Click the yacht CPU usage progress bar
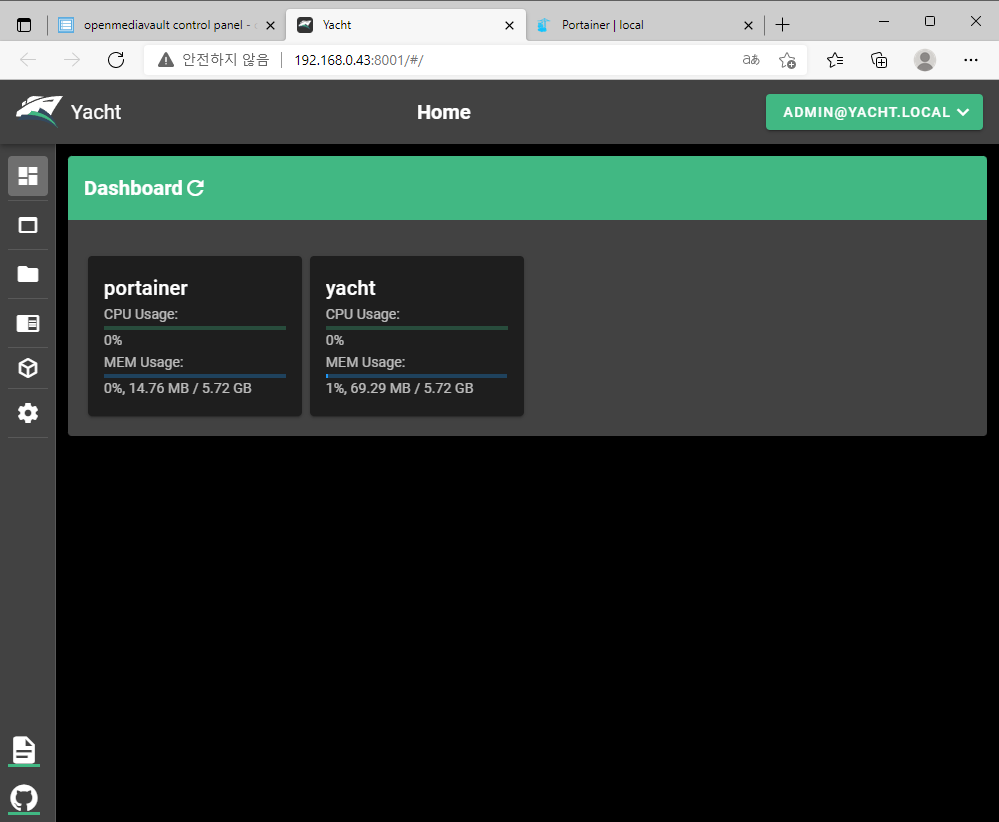The image size is (999, 822). pyautogui.click(x=417, y=328)
